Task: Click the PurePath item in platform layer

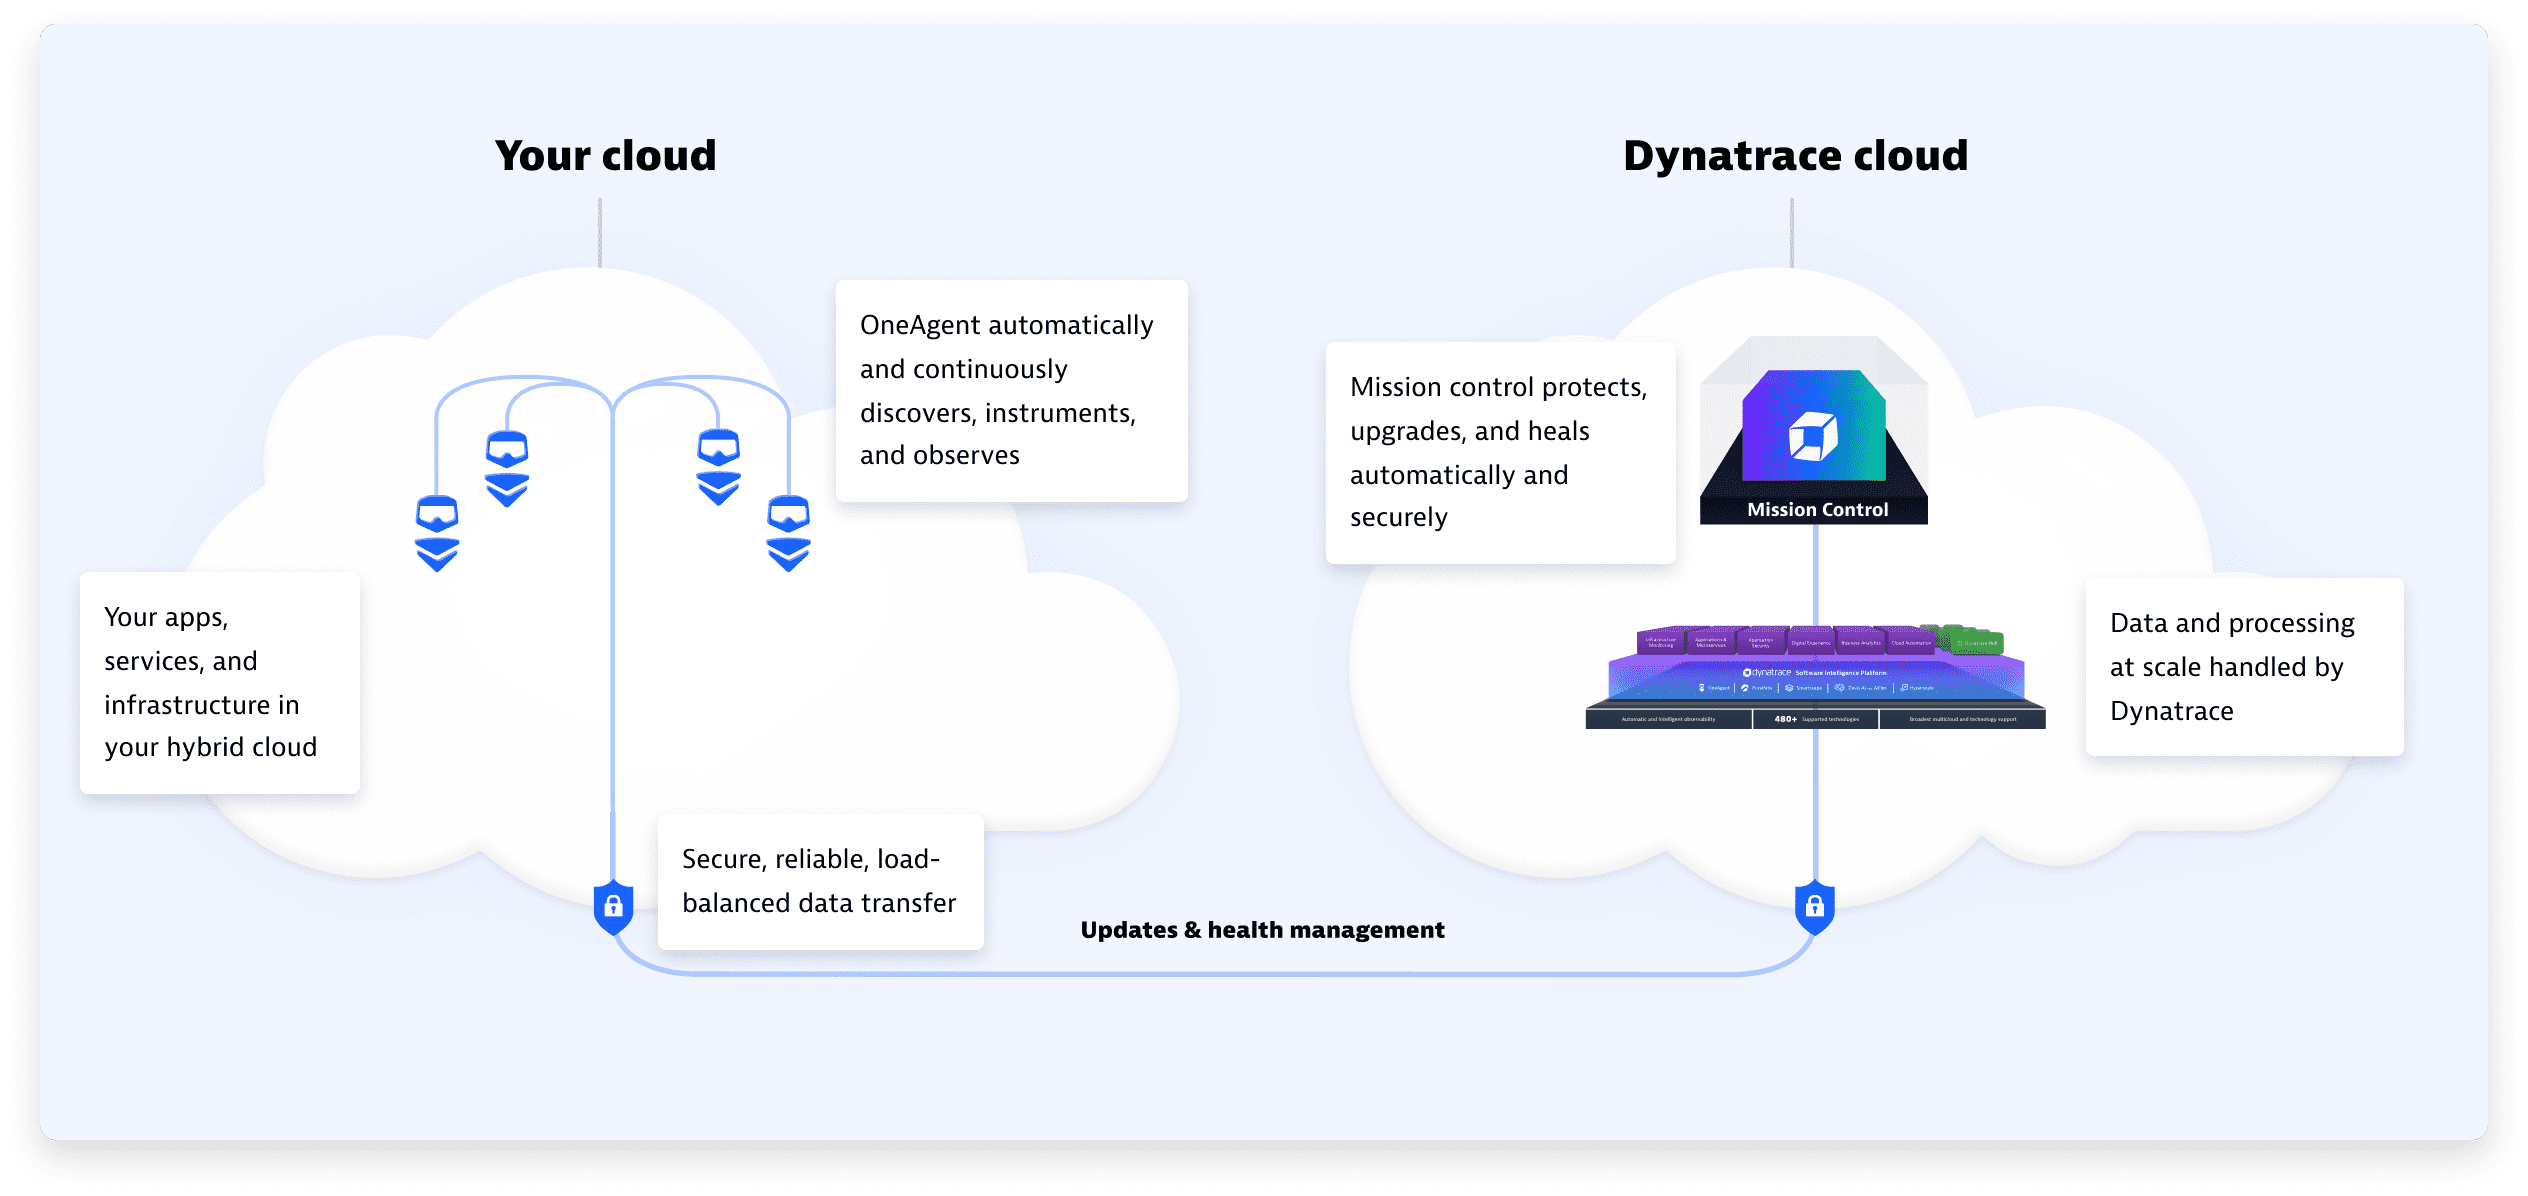Action: [x=1757, y=688]
